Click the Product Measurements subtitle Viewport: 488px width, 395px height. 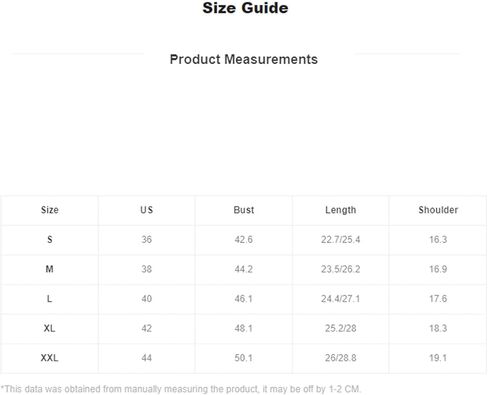point(244,59)
